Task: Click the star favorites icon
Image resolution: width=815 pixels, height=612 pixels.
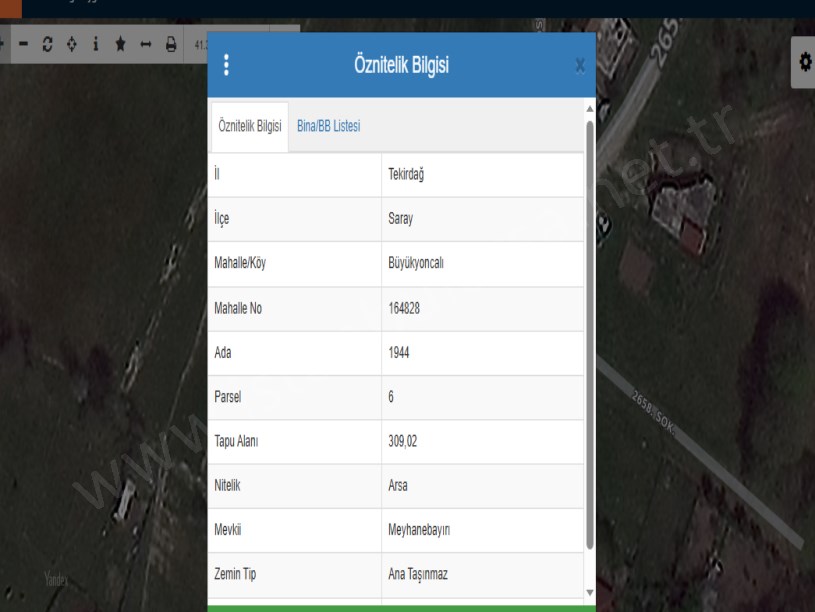Action: pyautogui.click(x=120, y=44)
